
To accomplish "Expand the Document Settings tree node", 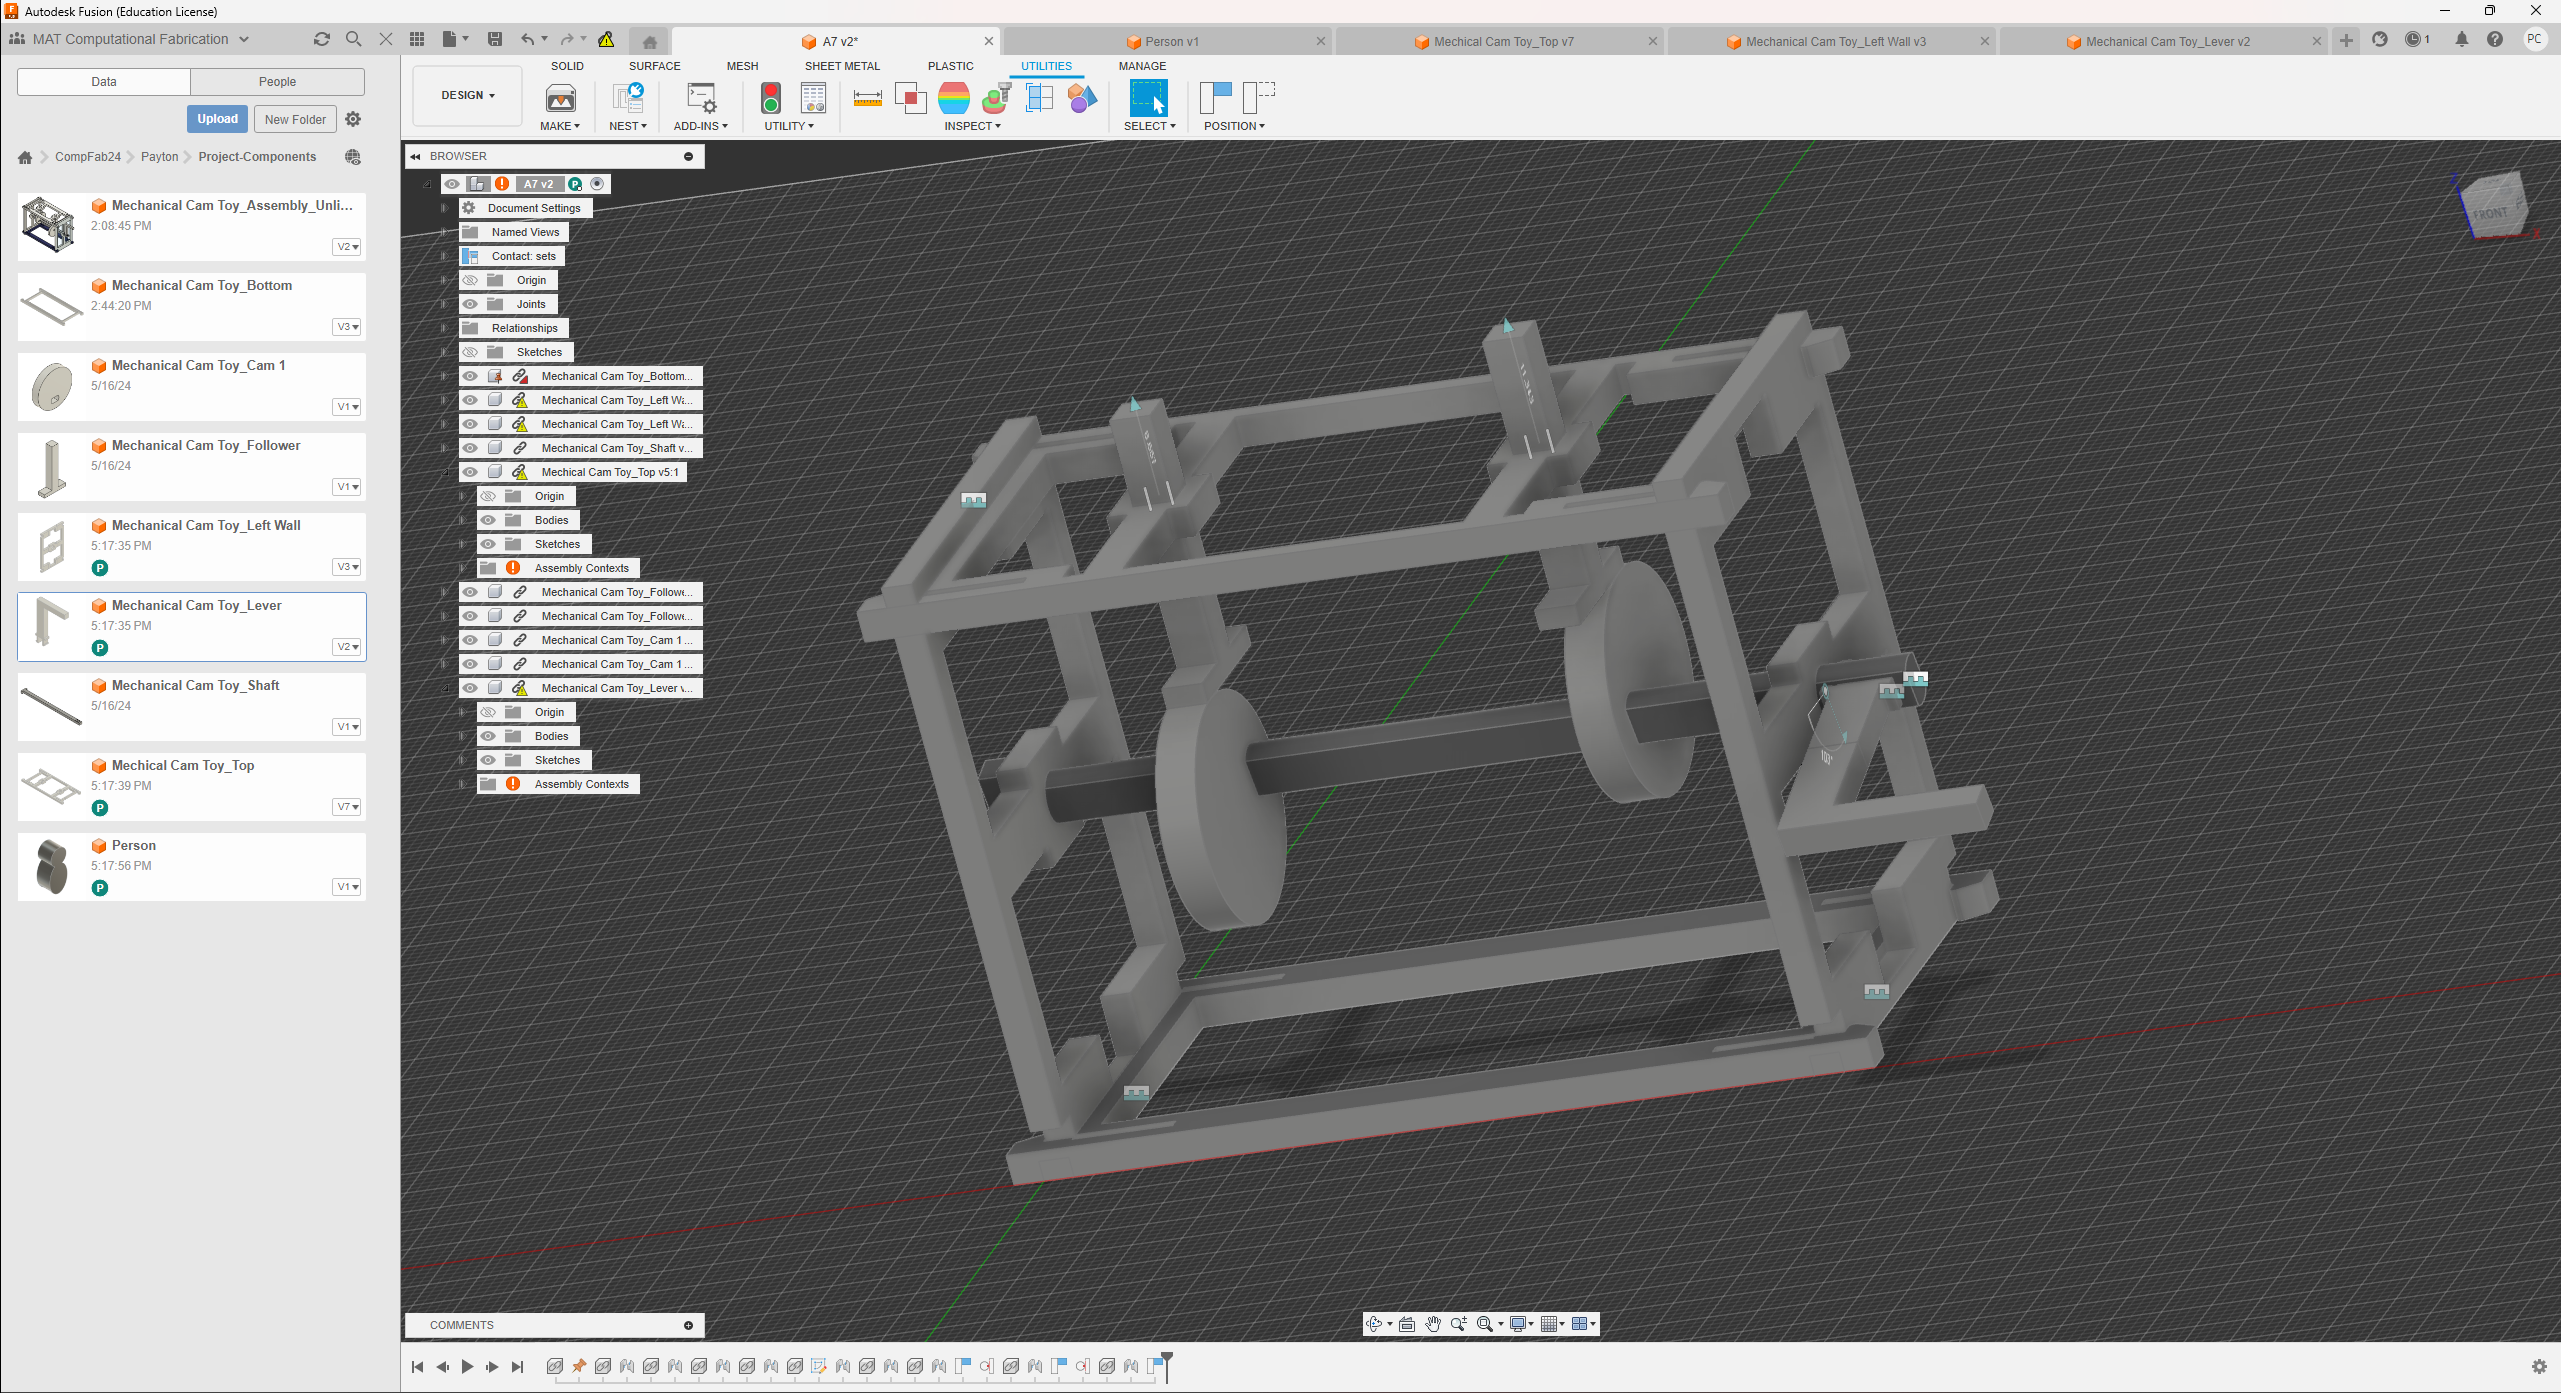I will 444,208.
